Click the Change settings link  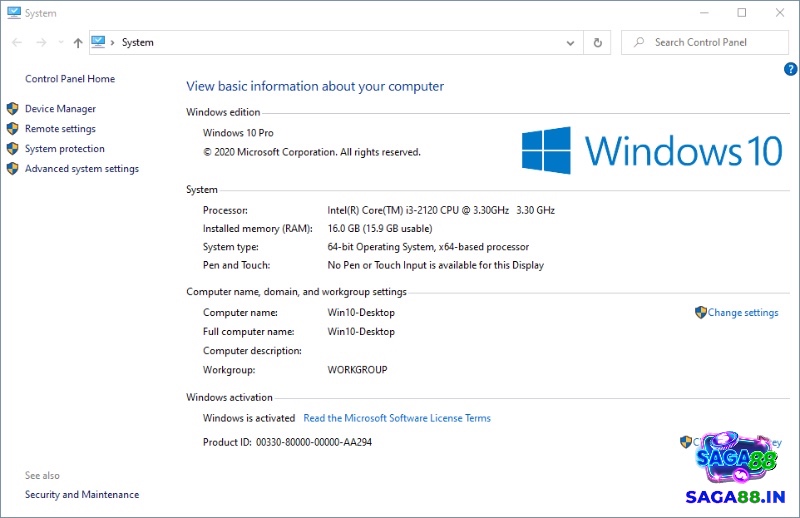(743, 313)
